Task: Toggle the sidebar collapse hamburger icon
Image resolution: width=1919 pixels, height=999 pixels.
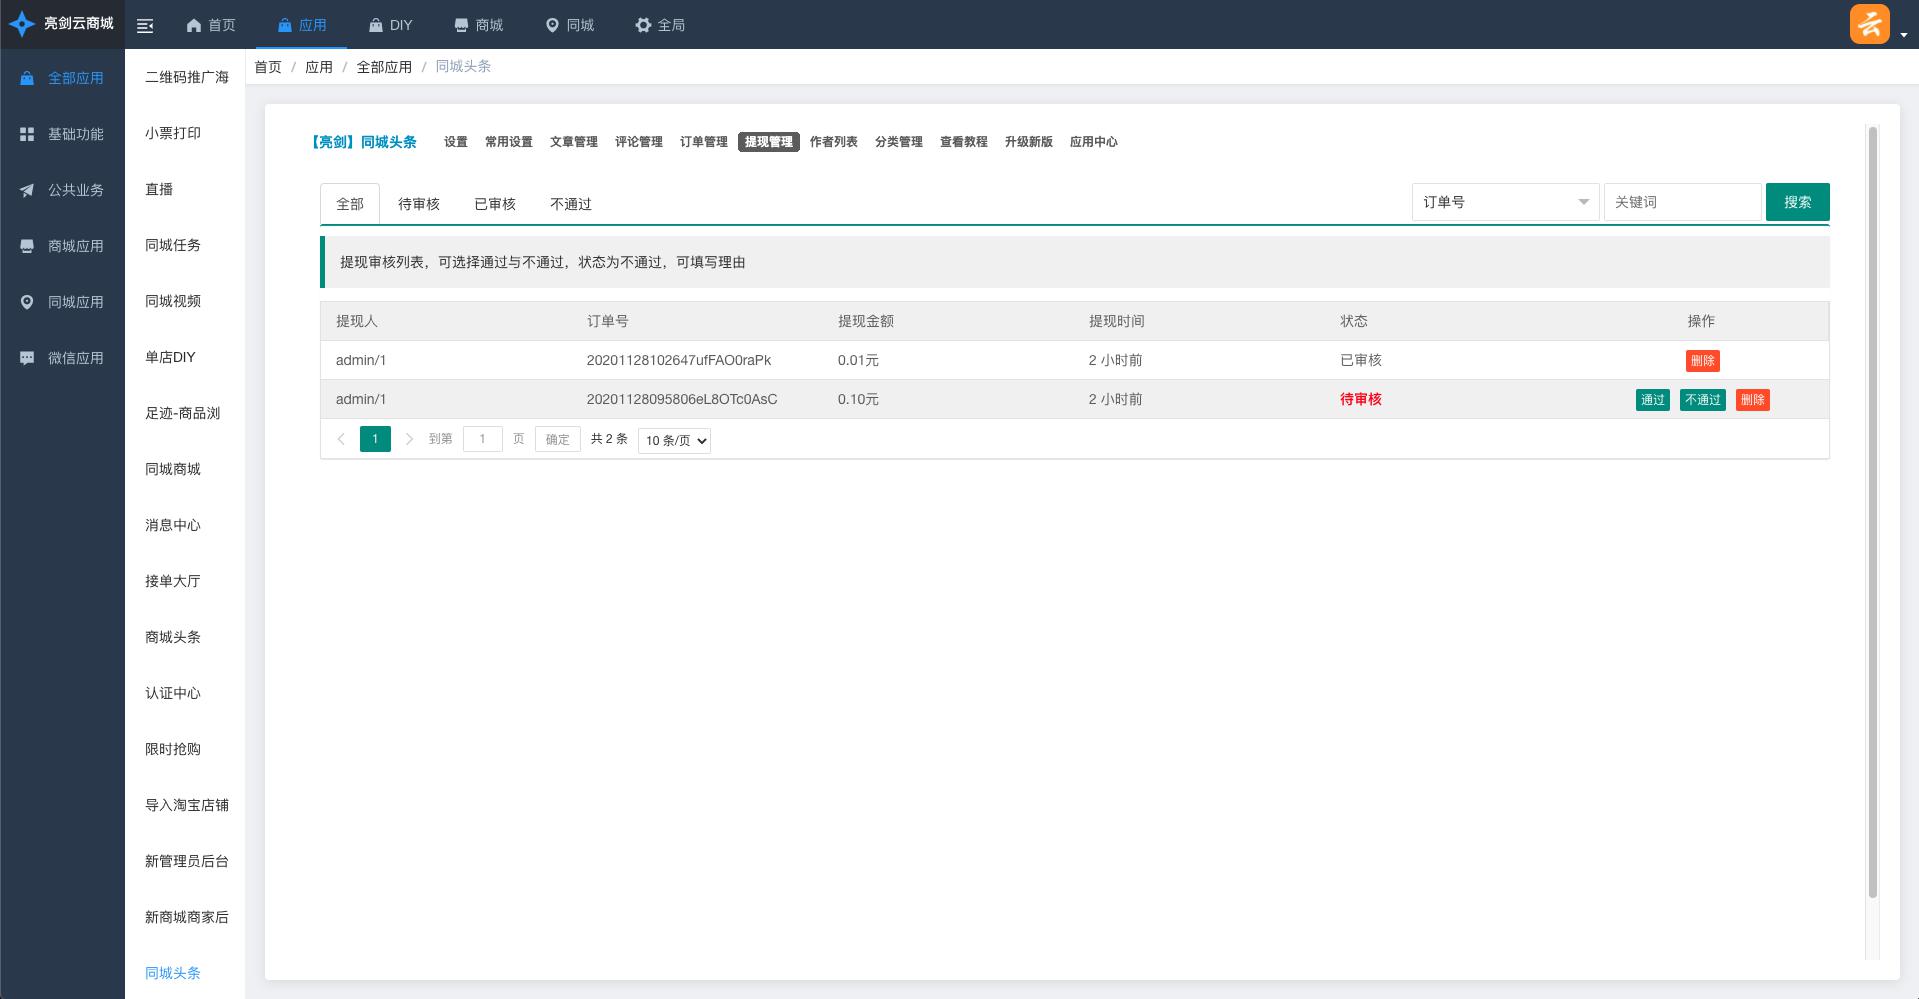Action: (145, 26)
